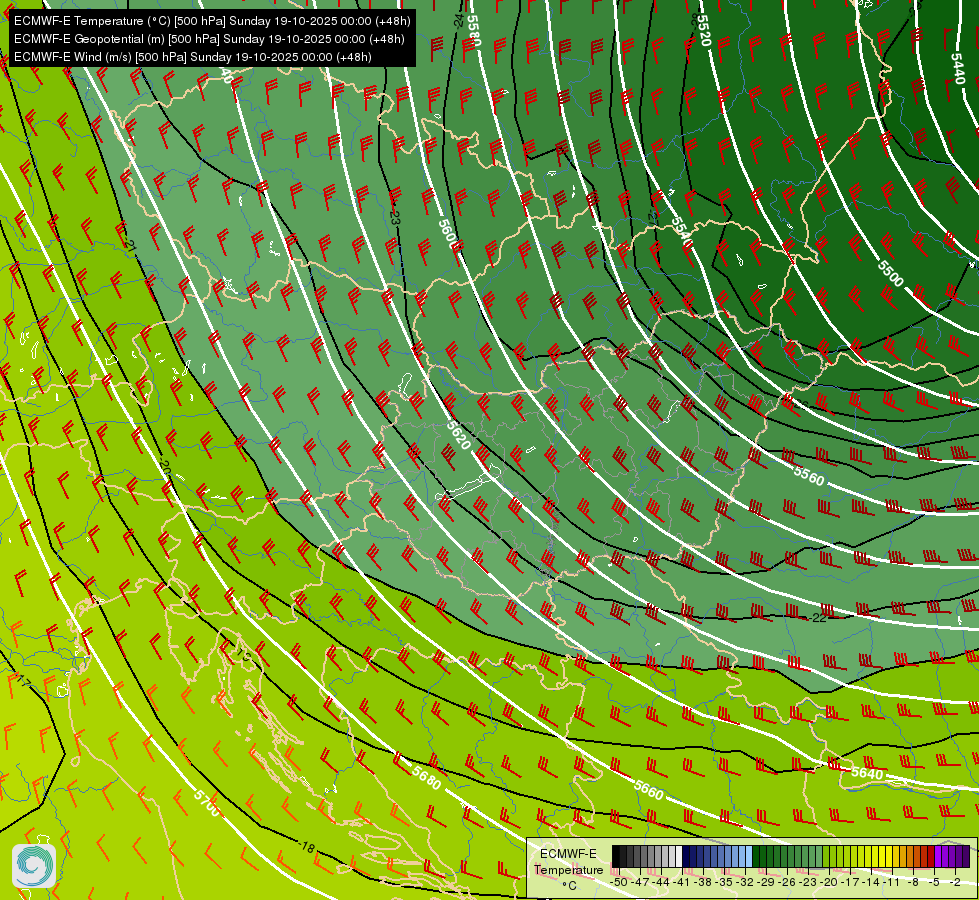Click the -41 value in the temperature legend
The image size is (979, 900).
tap(682, 882)
